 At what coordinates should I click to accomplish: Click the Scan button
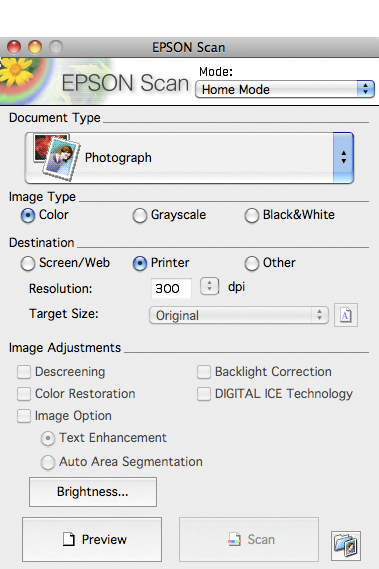pos(249,540)
